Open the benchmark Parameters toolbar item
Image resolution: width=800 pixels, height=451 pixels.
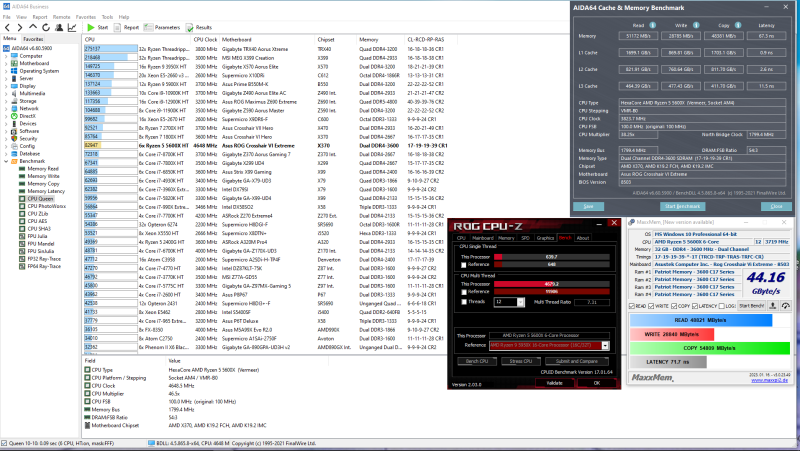click(x=162, y=28)
